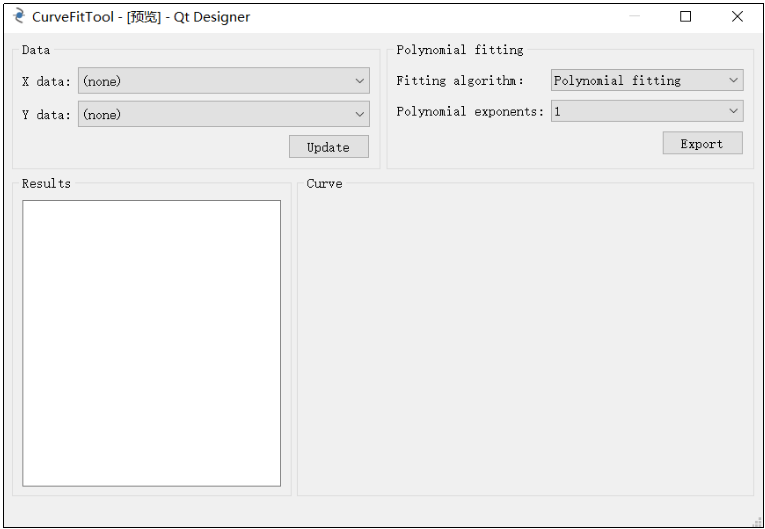Click the "Polynomial fitting" group box title
This screenshot has width=765, height=529.
click(459, 50)
